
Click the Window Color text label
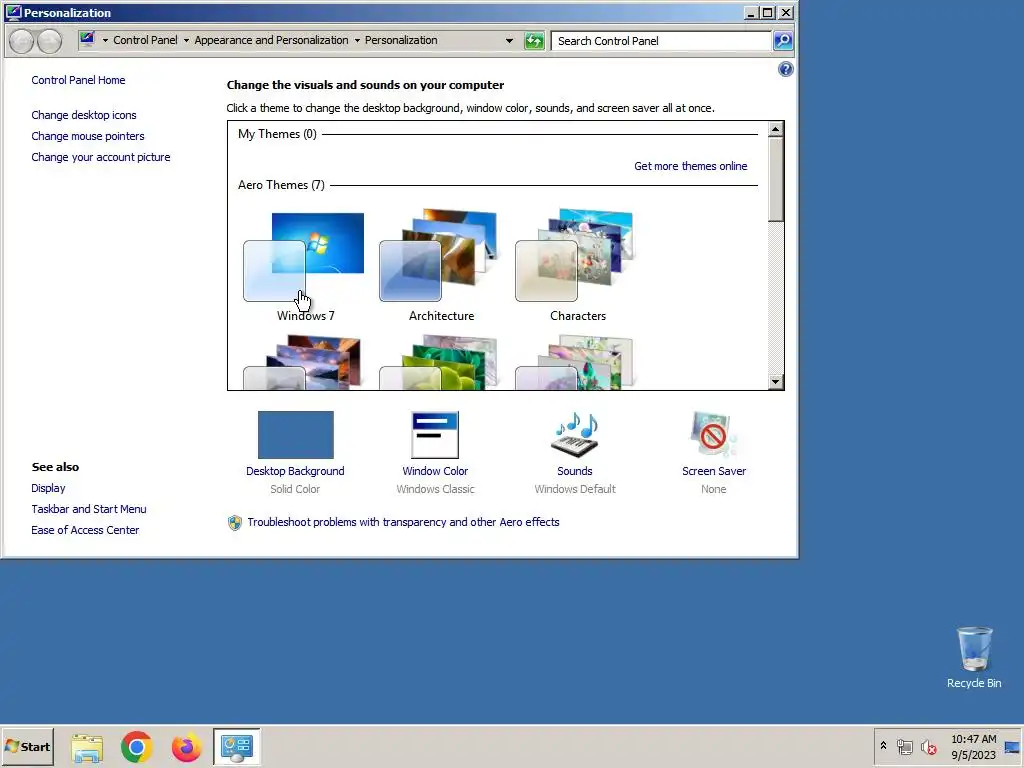(435, 471)
